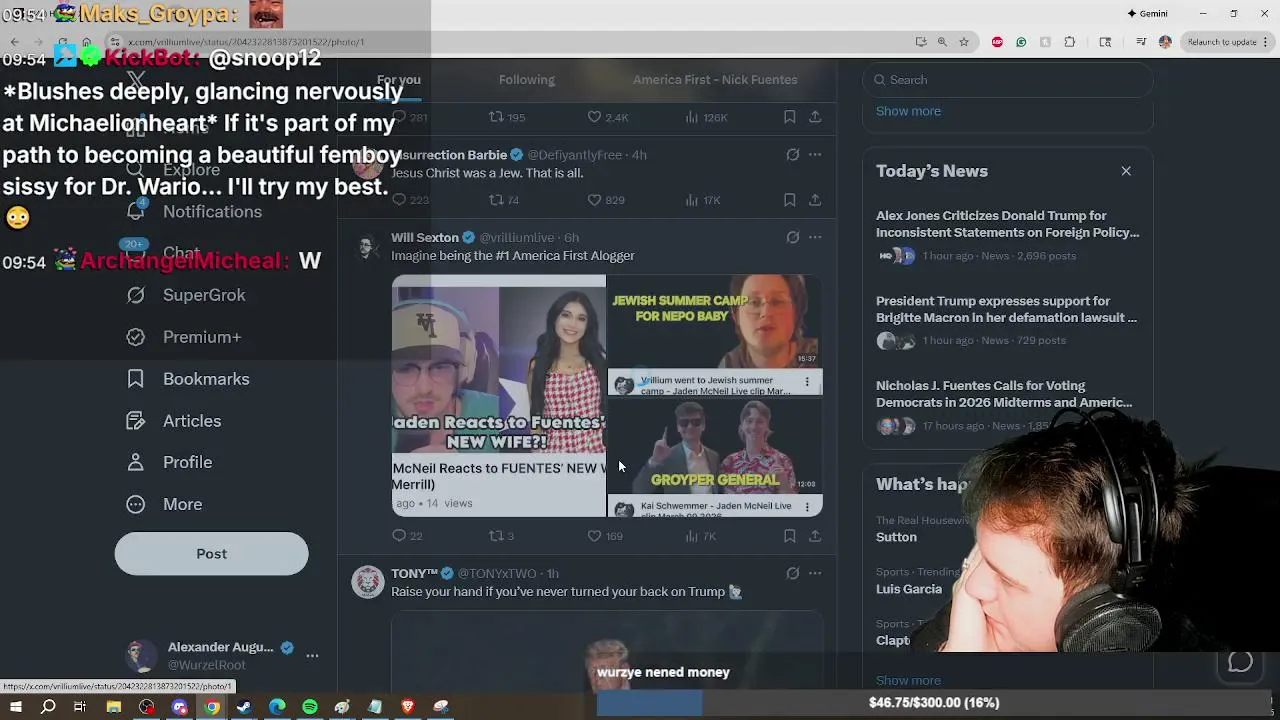Open Steam from the taskbar
This screenshot has height=720, width=1280.
point(244,707)
